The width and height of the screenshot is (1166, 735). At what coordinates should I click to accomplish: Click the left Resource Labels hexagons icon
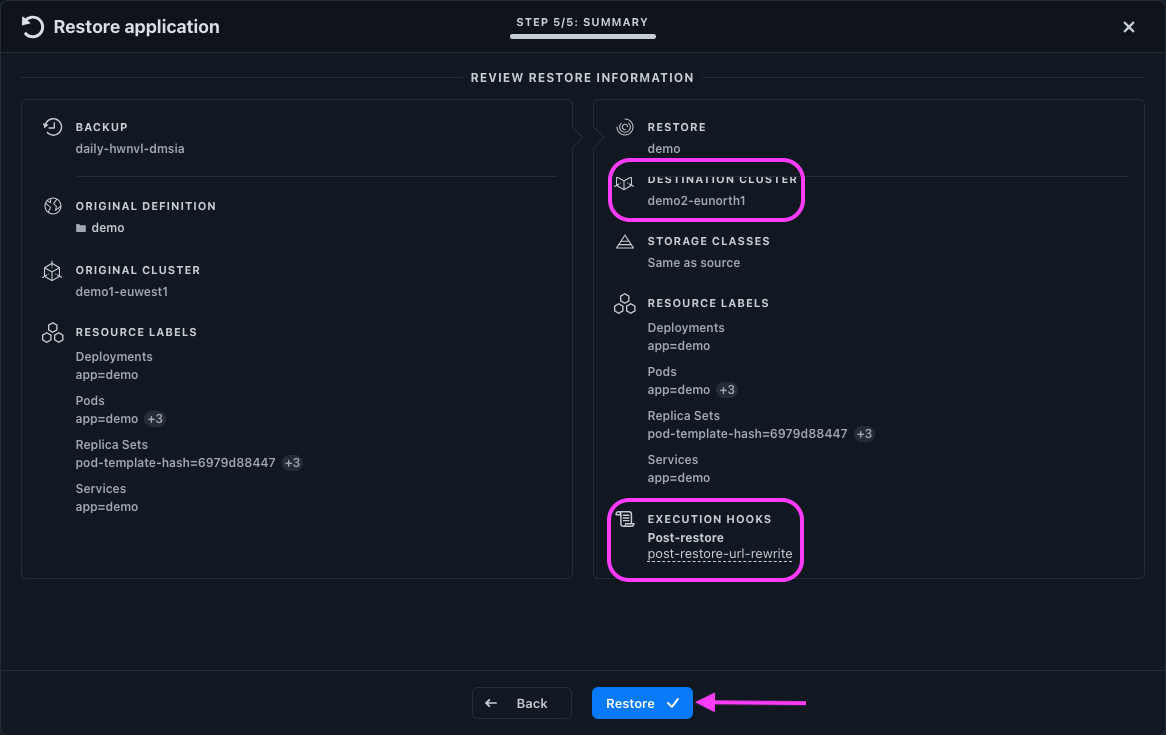point(53,333)
